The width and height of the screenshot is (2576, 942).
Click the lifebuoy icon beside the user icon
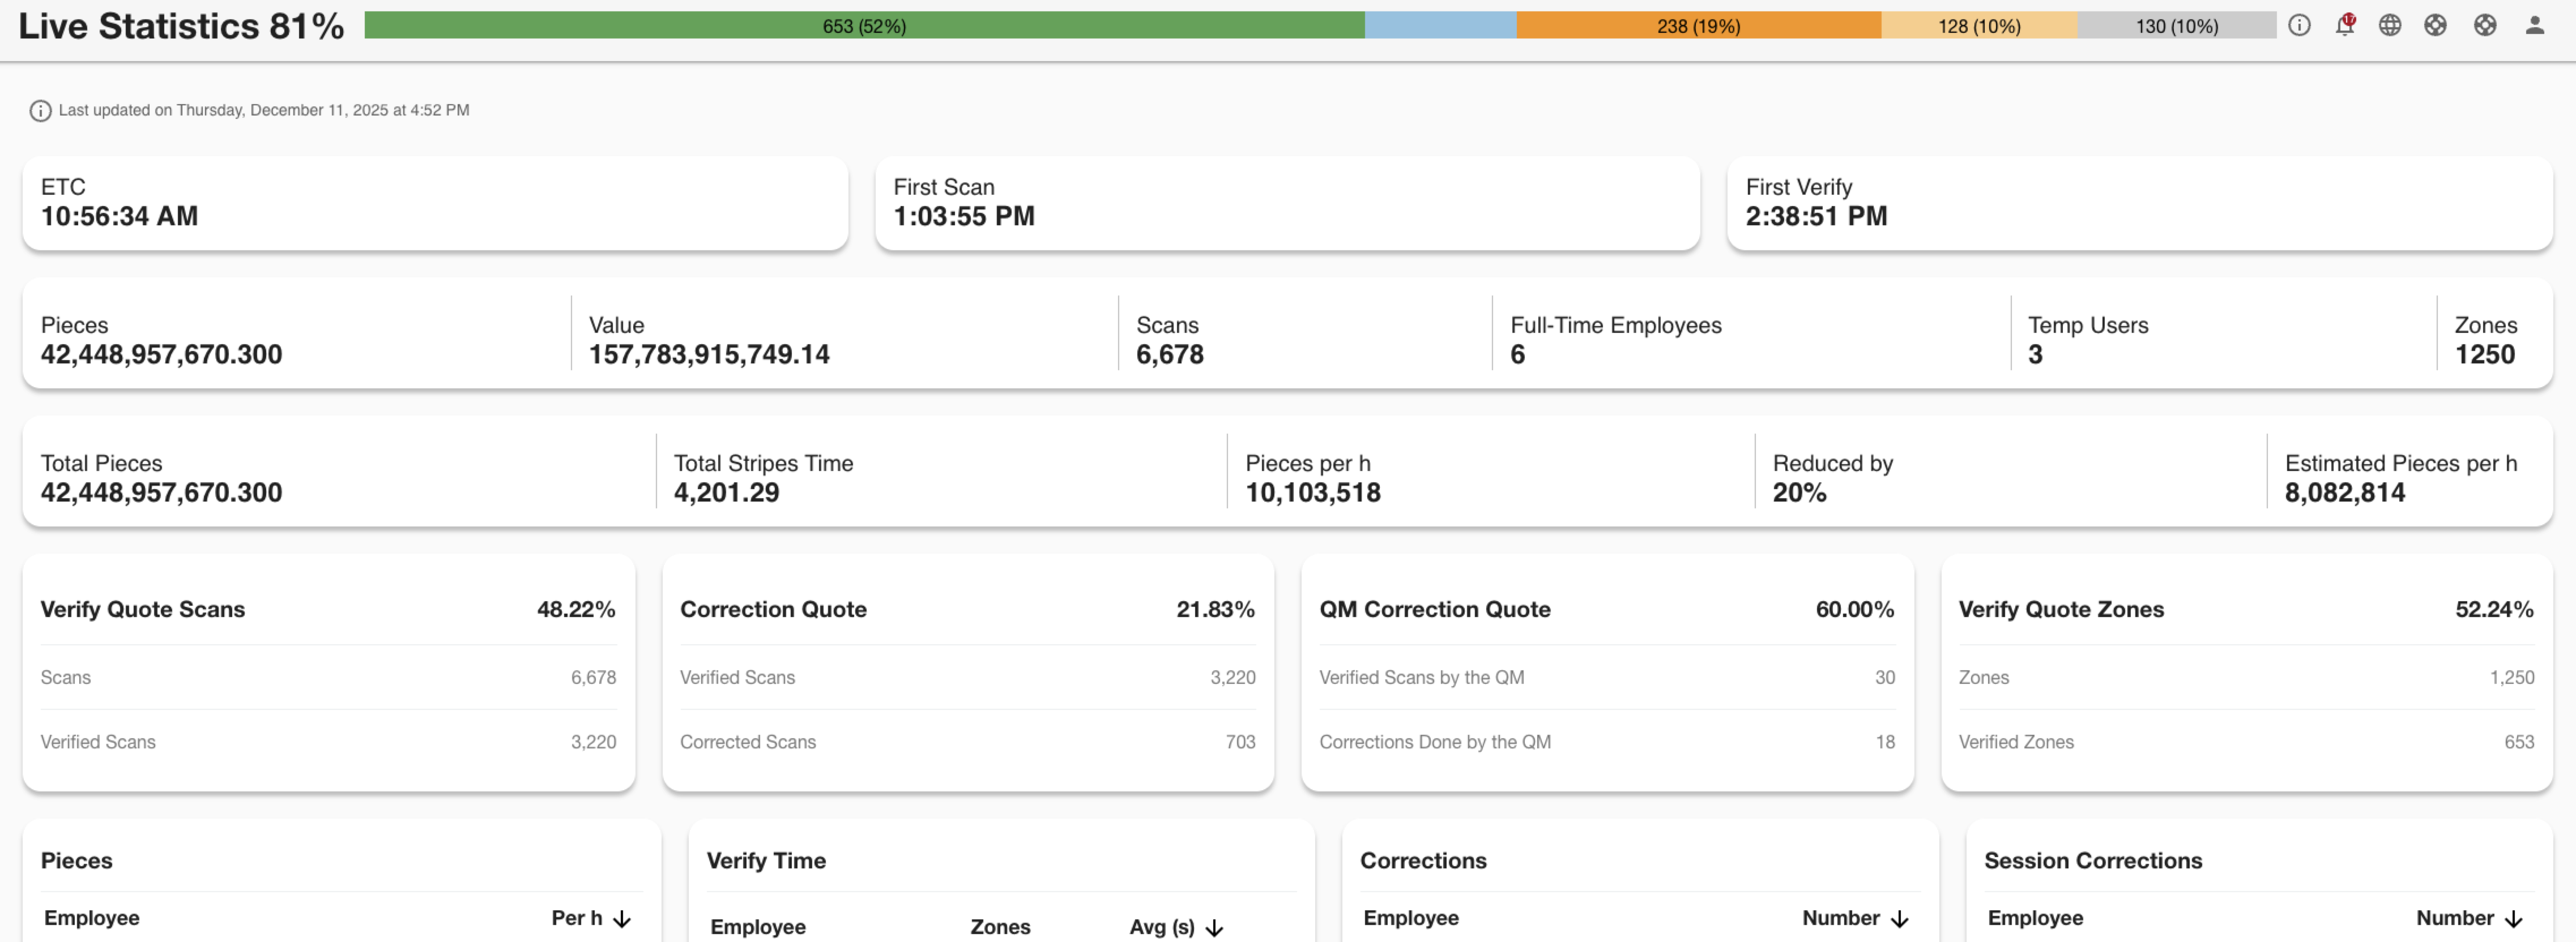click(x=2484, y=26)
